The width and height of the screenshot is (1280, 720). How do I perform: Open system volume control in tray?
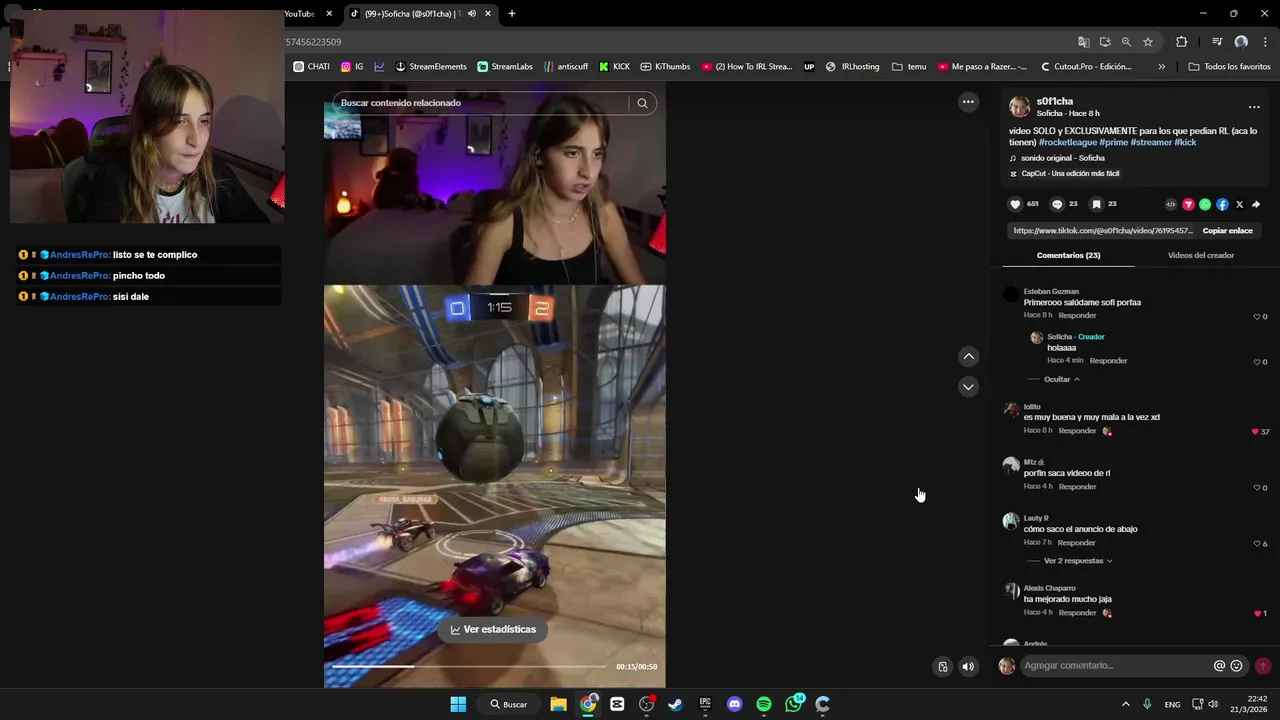[1213, 704]
